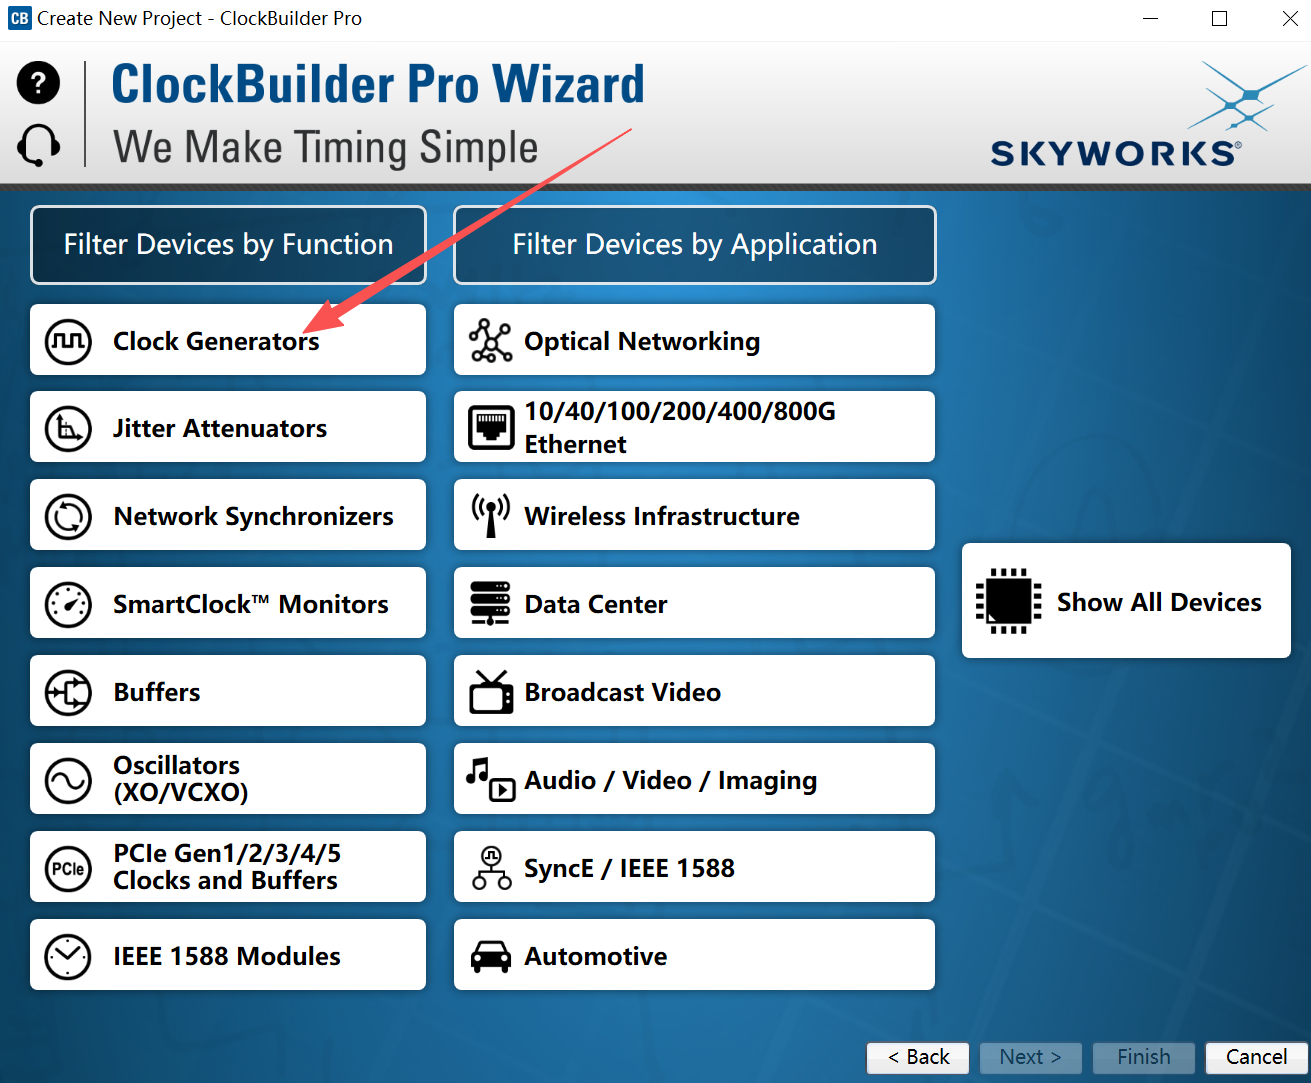Open the help question mark icon
This screenshot has width=1311, height=1083.
pyautogui.click(x=38, y=83)
